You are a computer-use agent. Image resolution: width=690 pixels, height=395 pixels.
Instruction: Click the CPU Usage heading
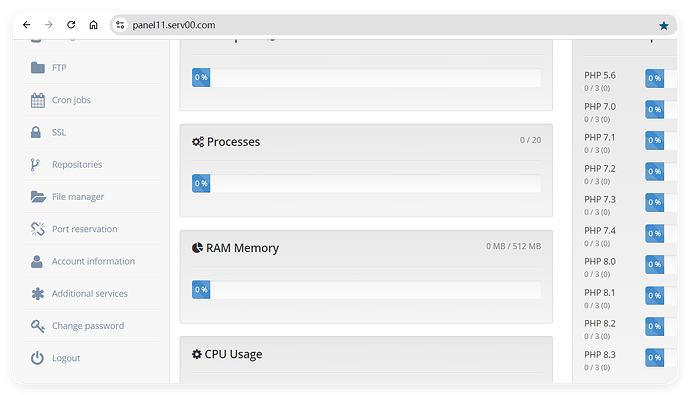(233, 354)
